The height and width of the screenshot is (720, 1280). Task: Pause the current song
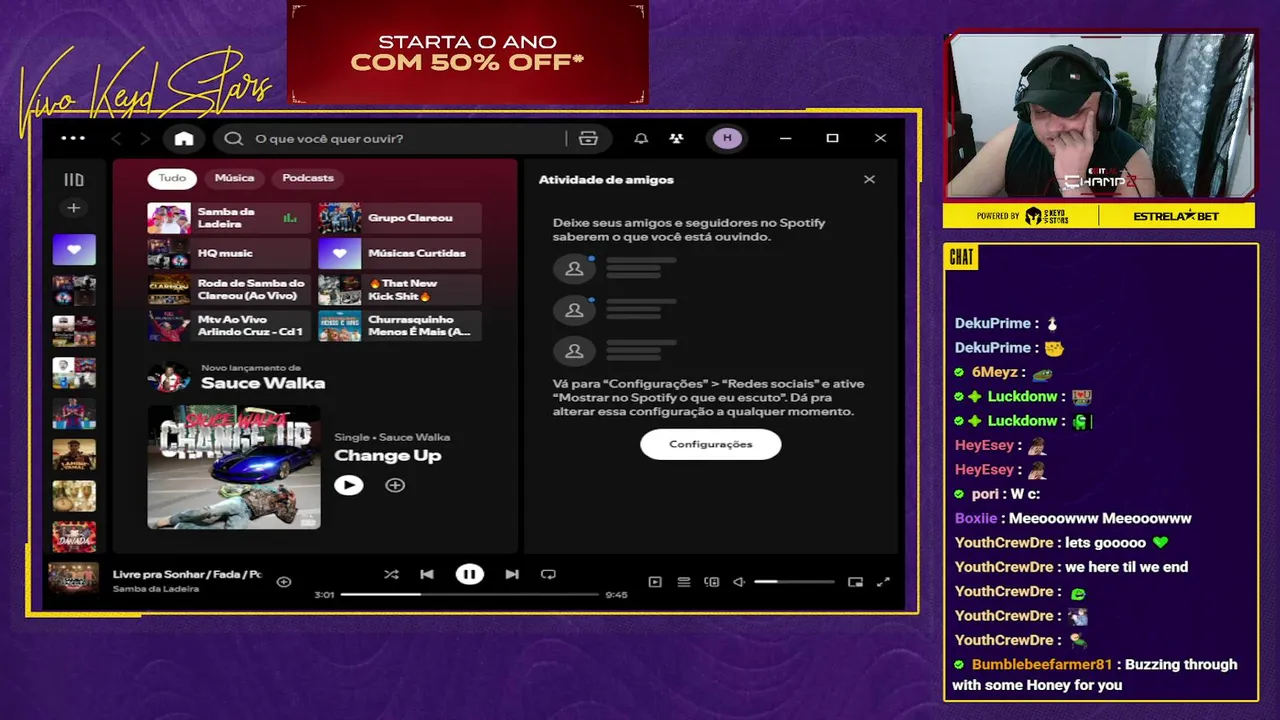coord(469,574)
